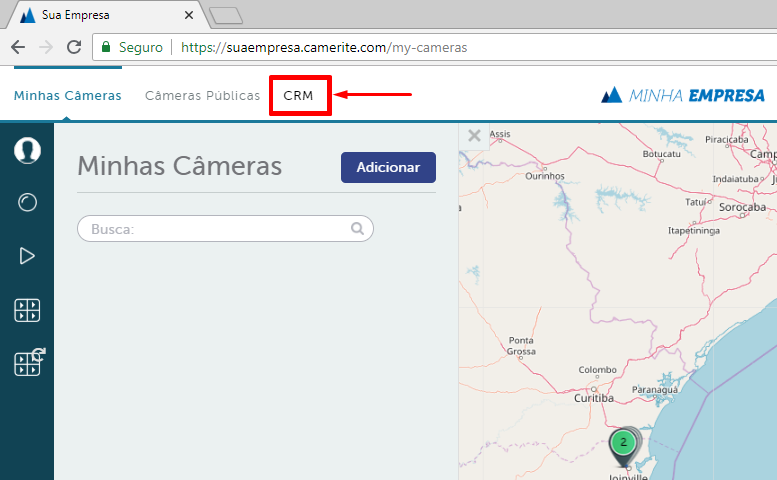Click the mosaic icon with refresh arrow

[x=28, y=363]
